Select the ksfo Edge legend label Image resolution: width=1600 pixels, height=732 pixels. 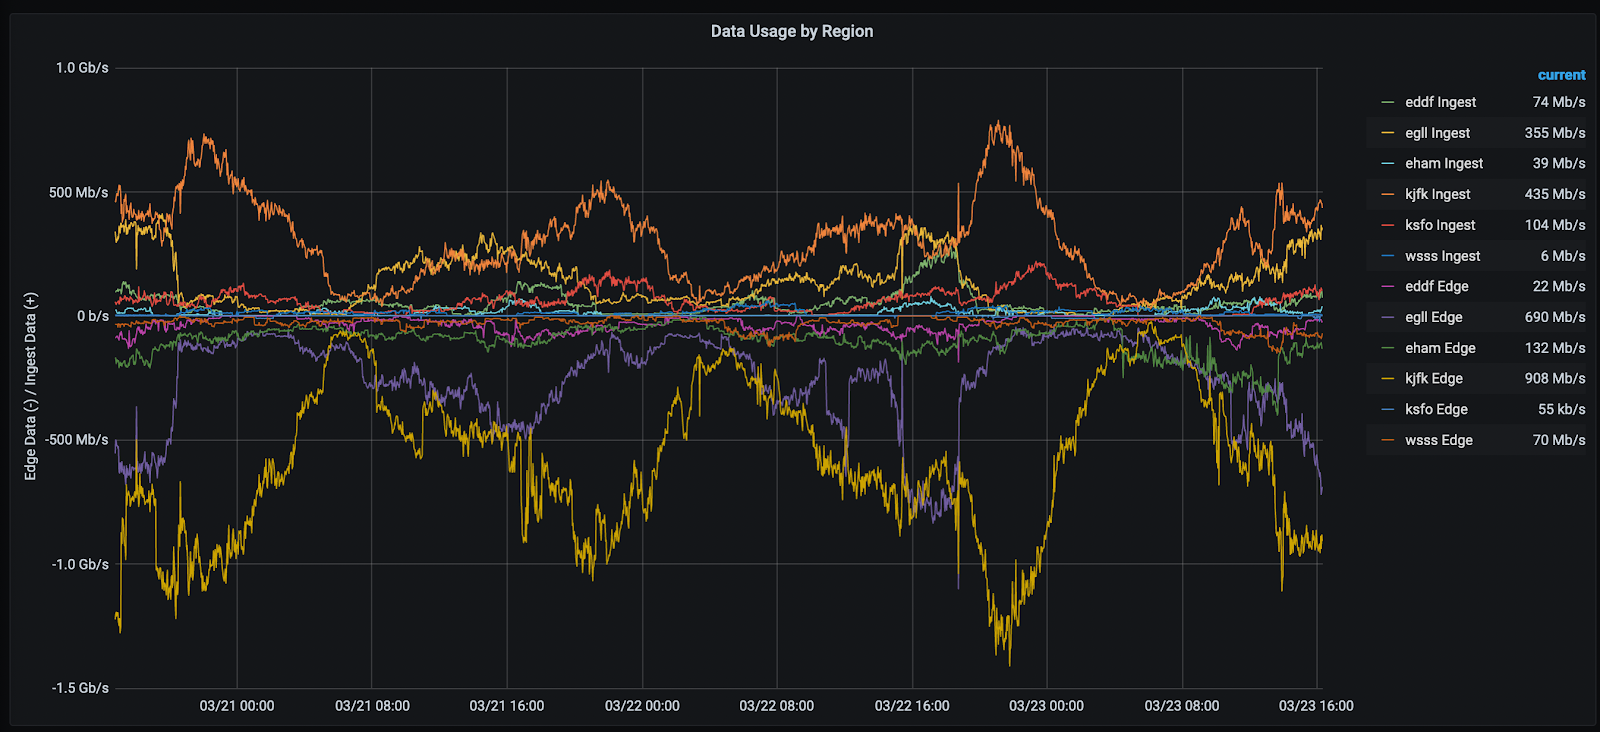[1436, 409]
